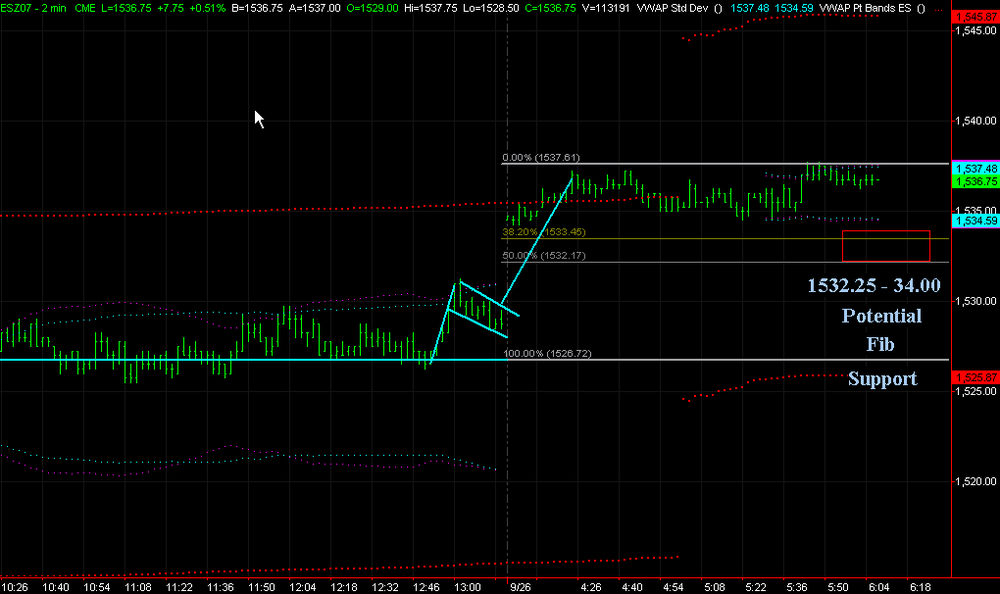Select the "5:50" time axis label
The width and height of the screenshot is (1000, 594).
[x=838, y=587]
